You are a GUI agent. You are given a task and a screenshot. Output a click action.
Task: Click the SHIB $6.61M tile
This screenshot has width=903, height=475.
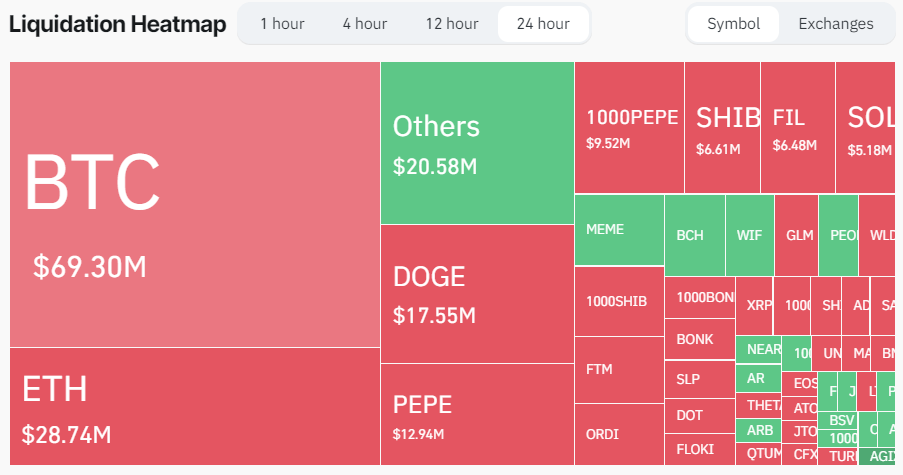pyautogui.click(x=722, y=127)
